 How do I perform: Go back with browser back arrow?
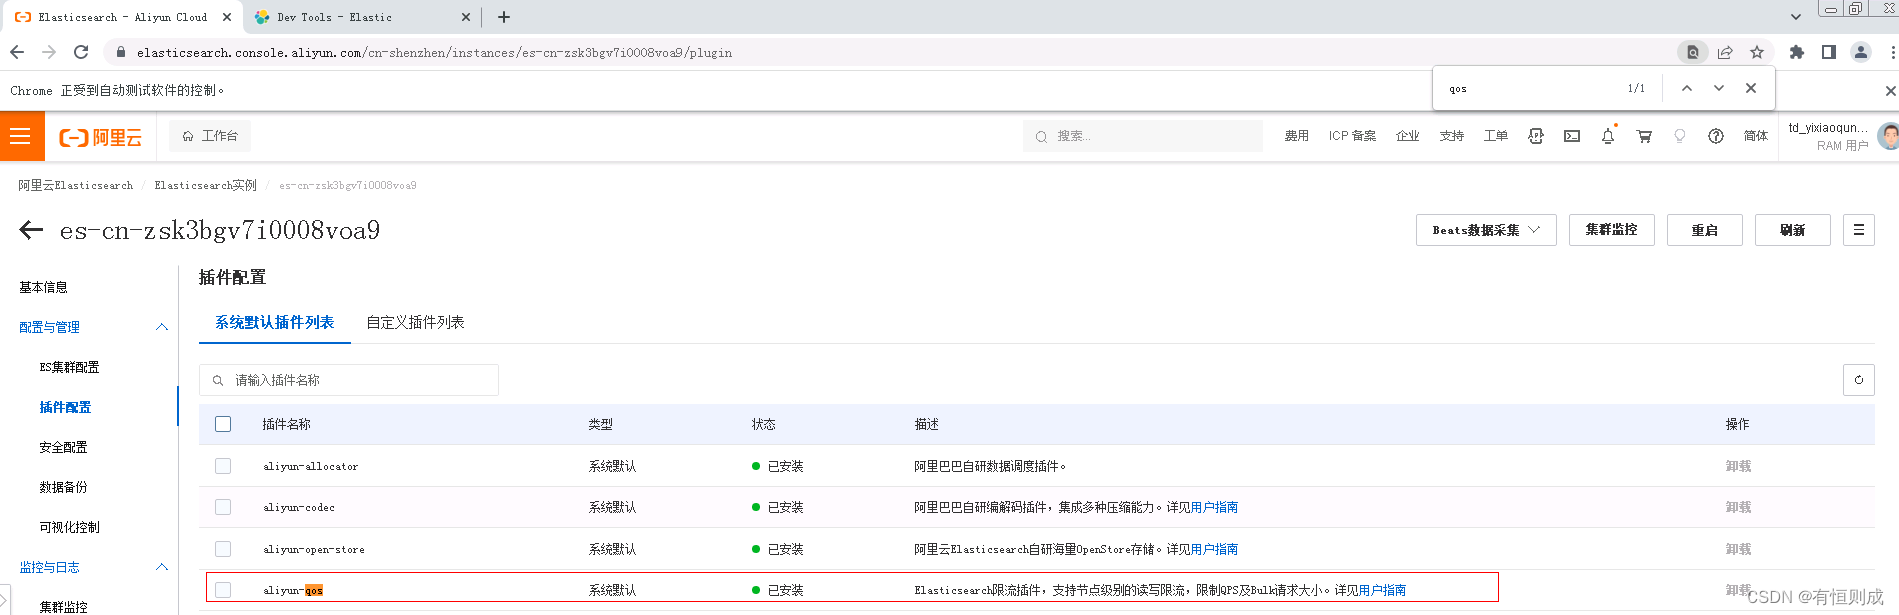(x=17, y=52)
